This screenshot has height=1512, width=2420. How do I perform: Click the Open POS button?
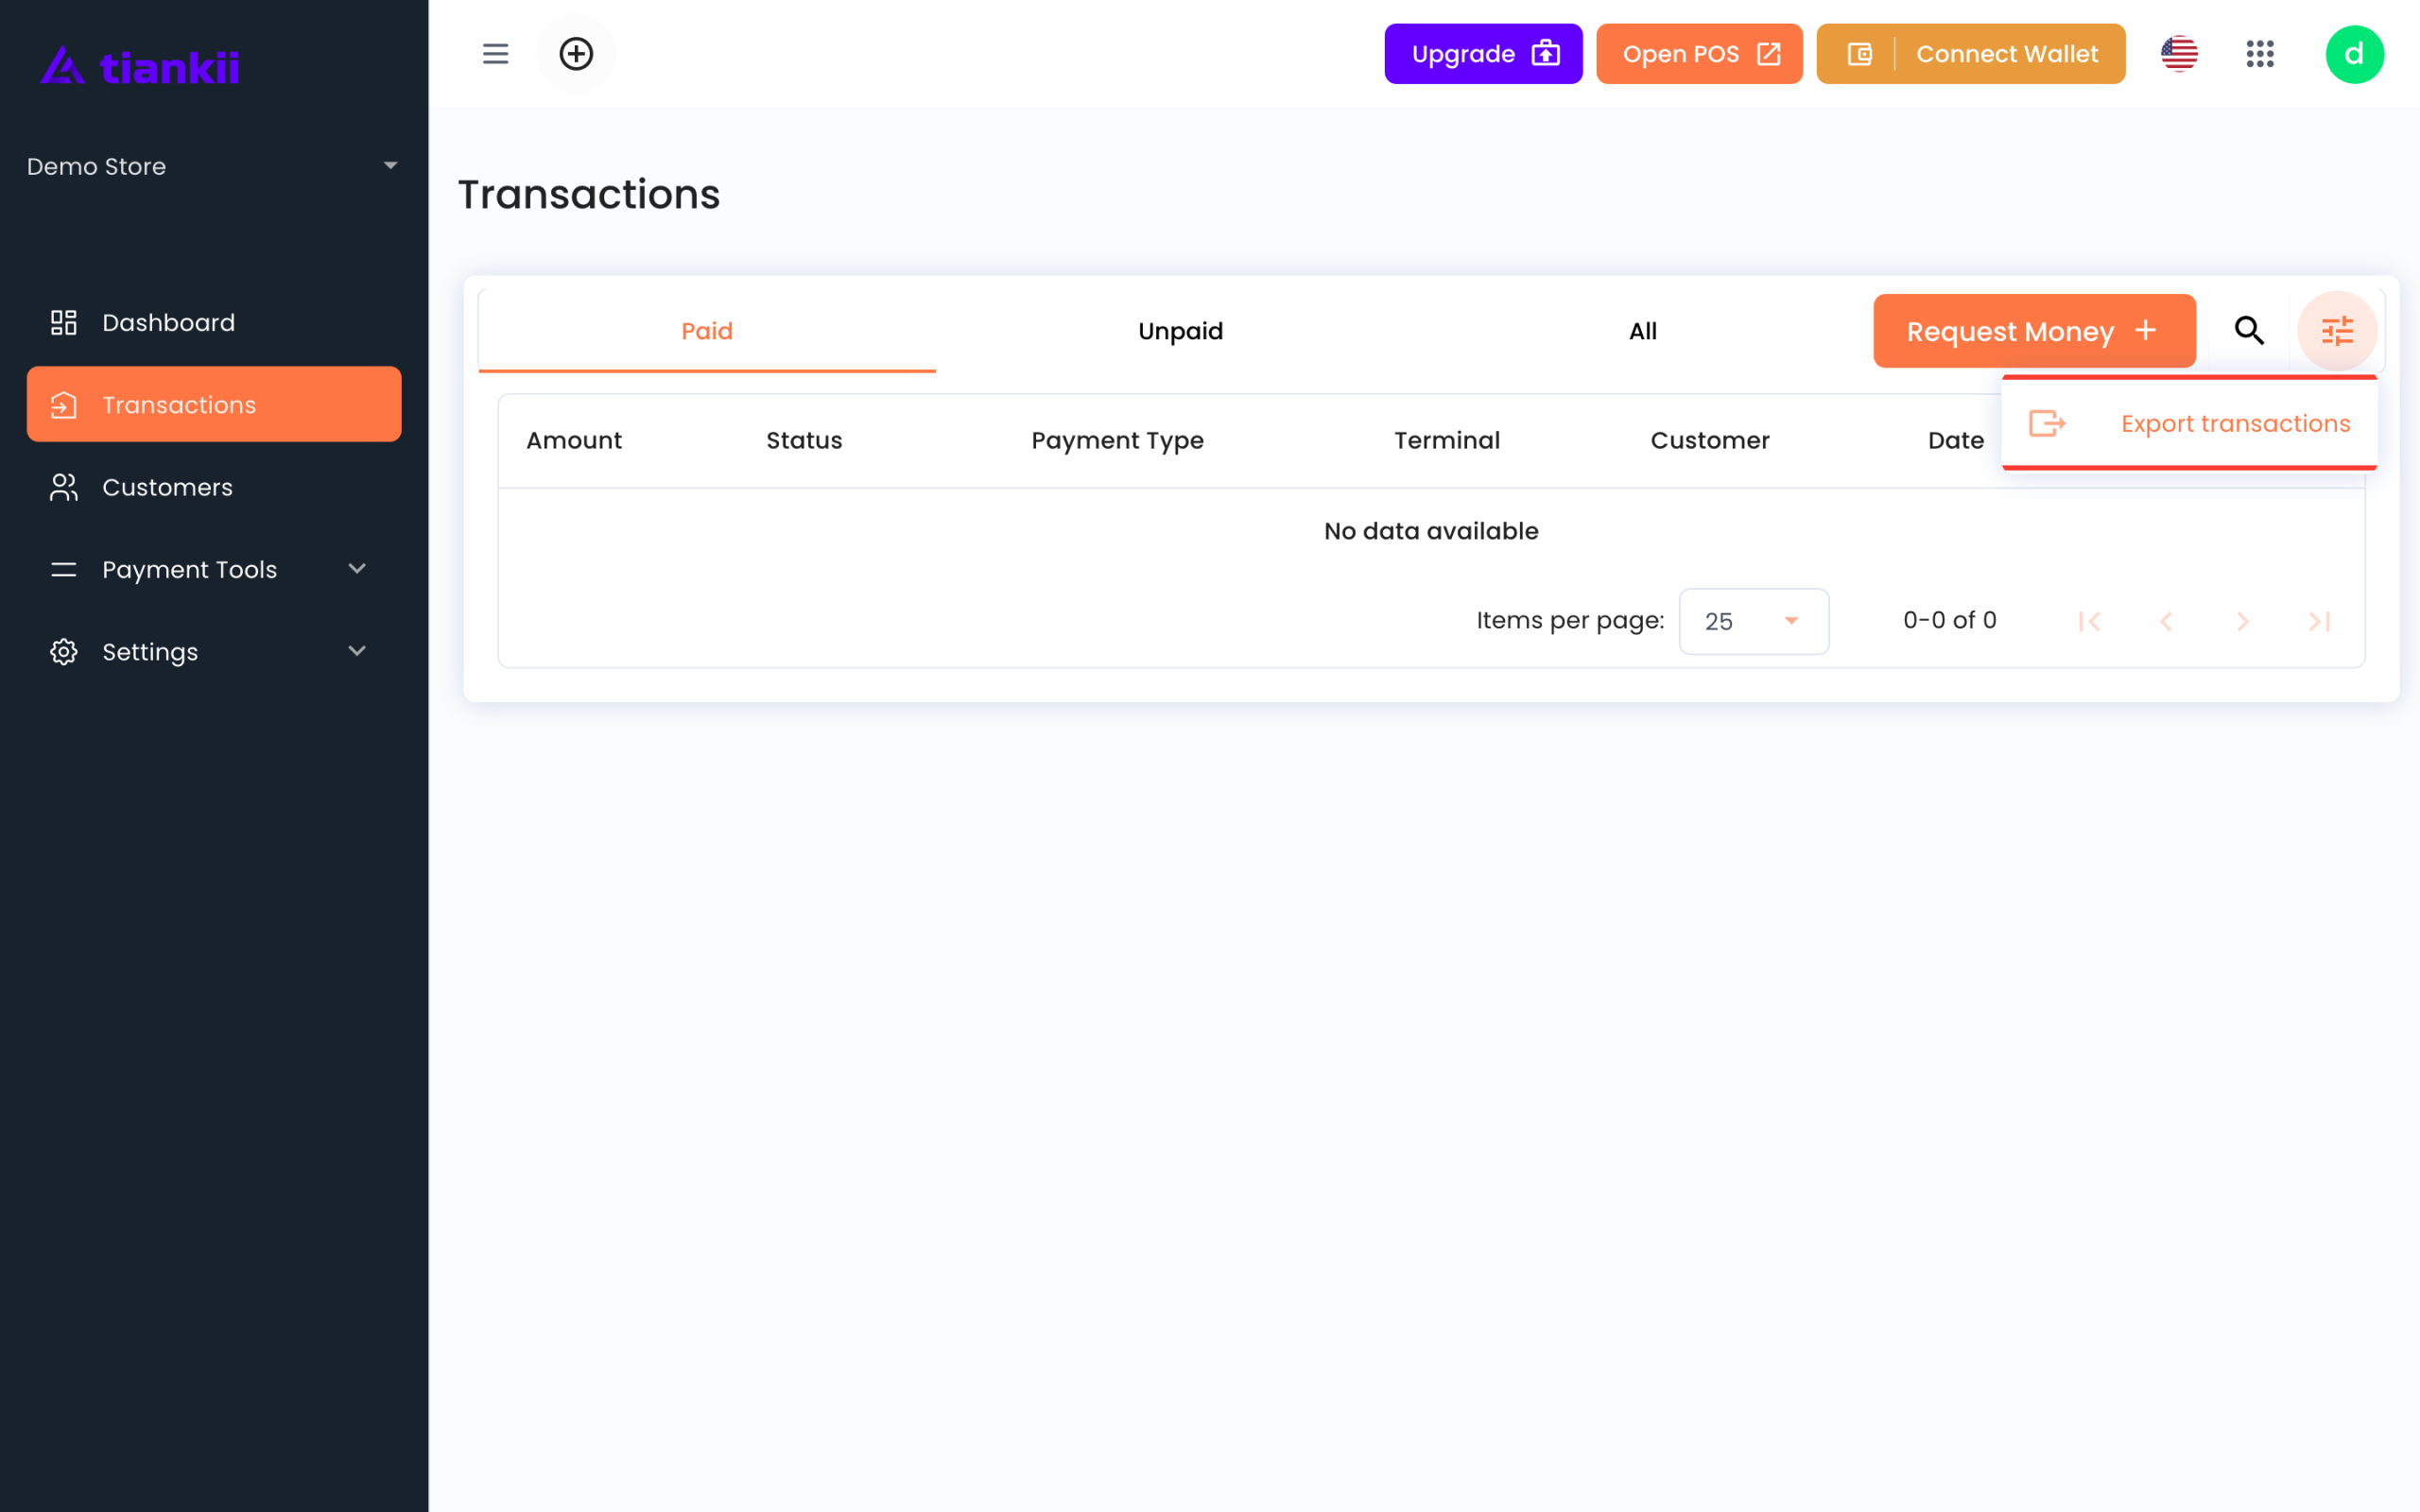(x=1699, y=54)
